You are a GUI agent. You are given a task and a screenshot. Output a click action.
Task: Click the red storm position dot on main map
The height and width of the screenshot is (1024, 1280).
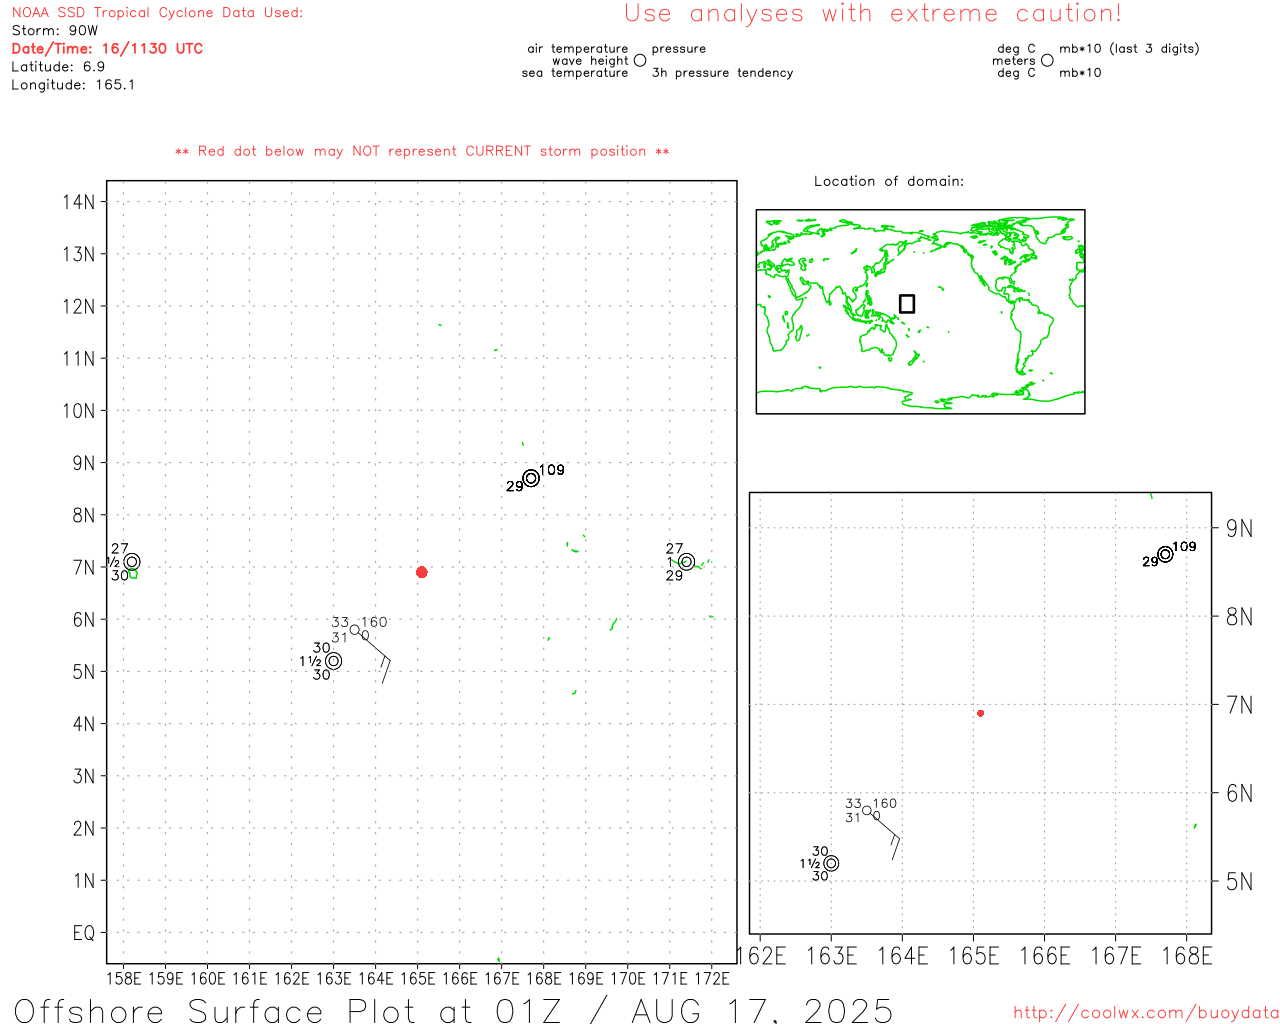pos(421,572)
